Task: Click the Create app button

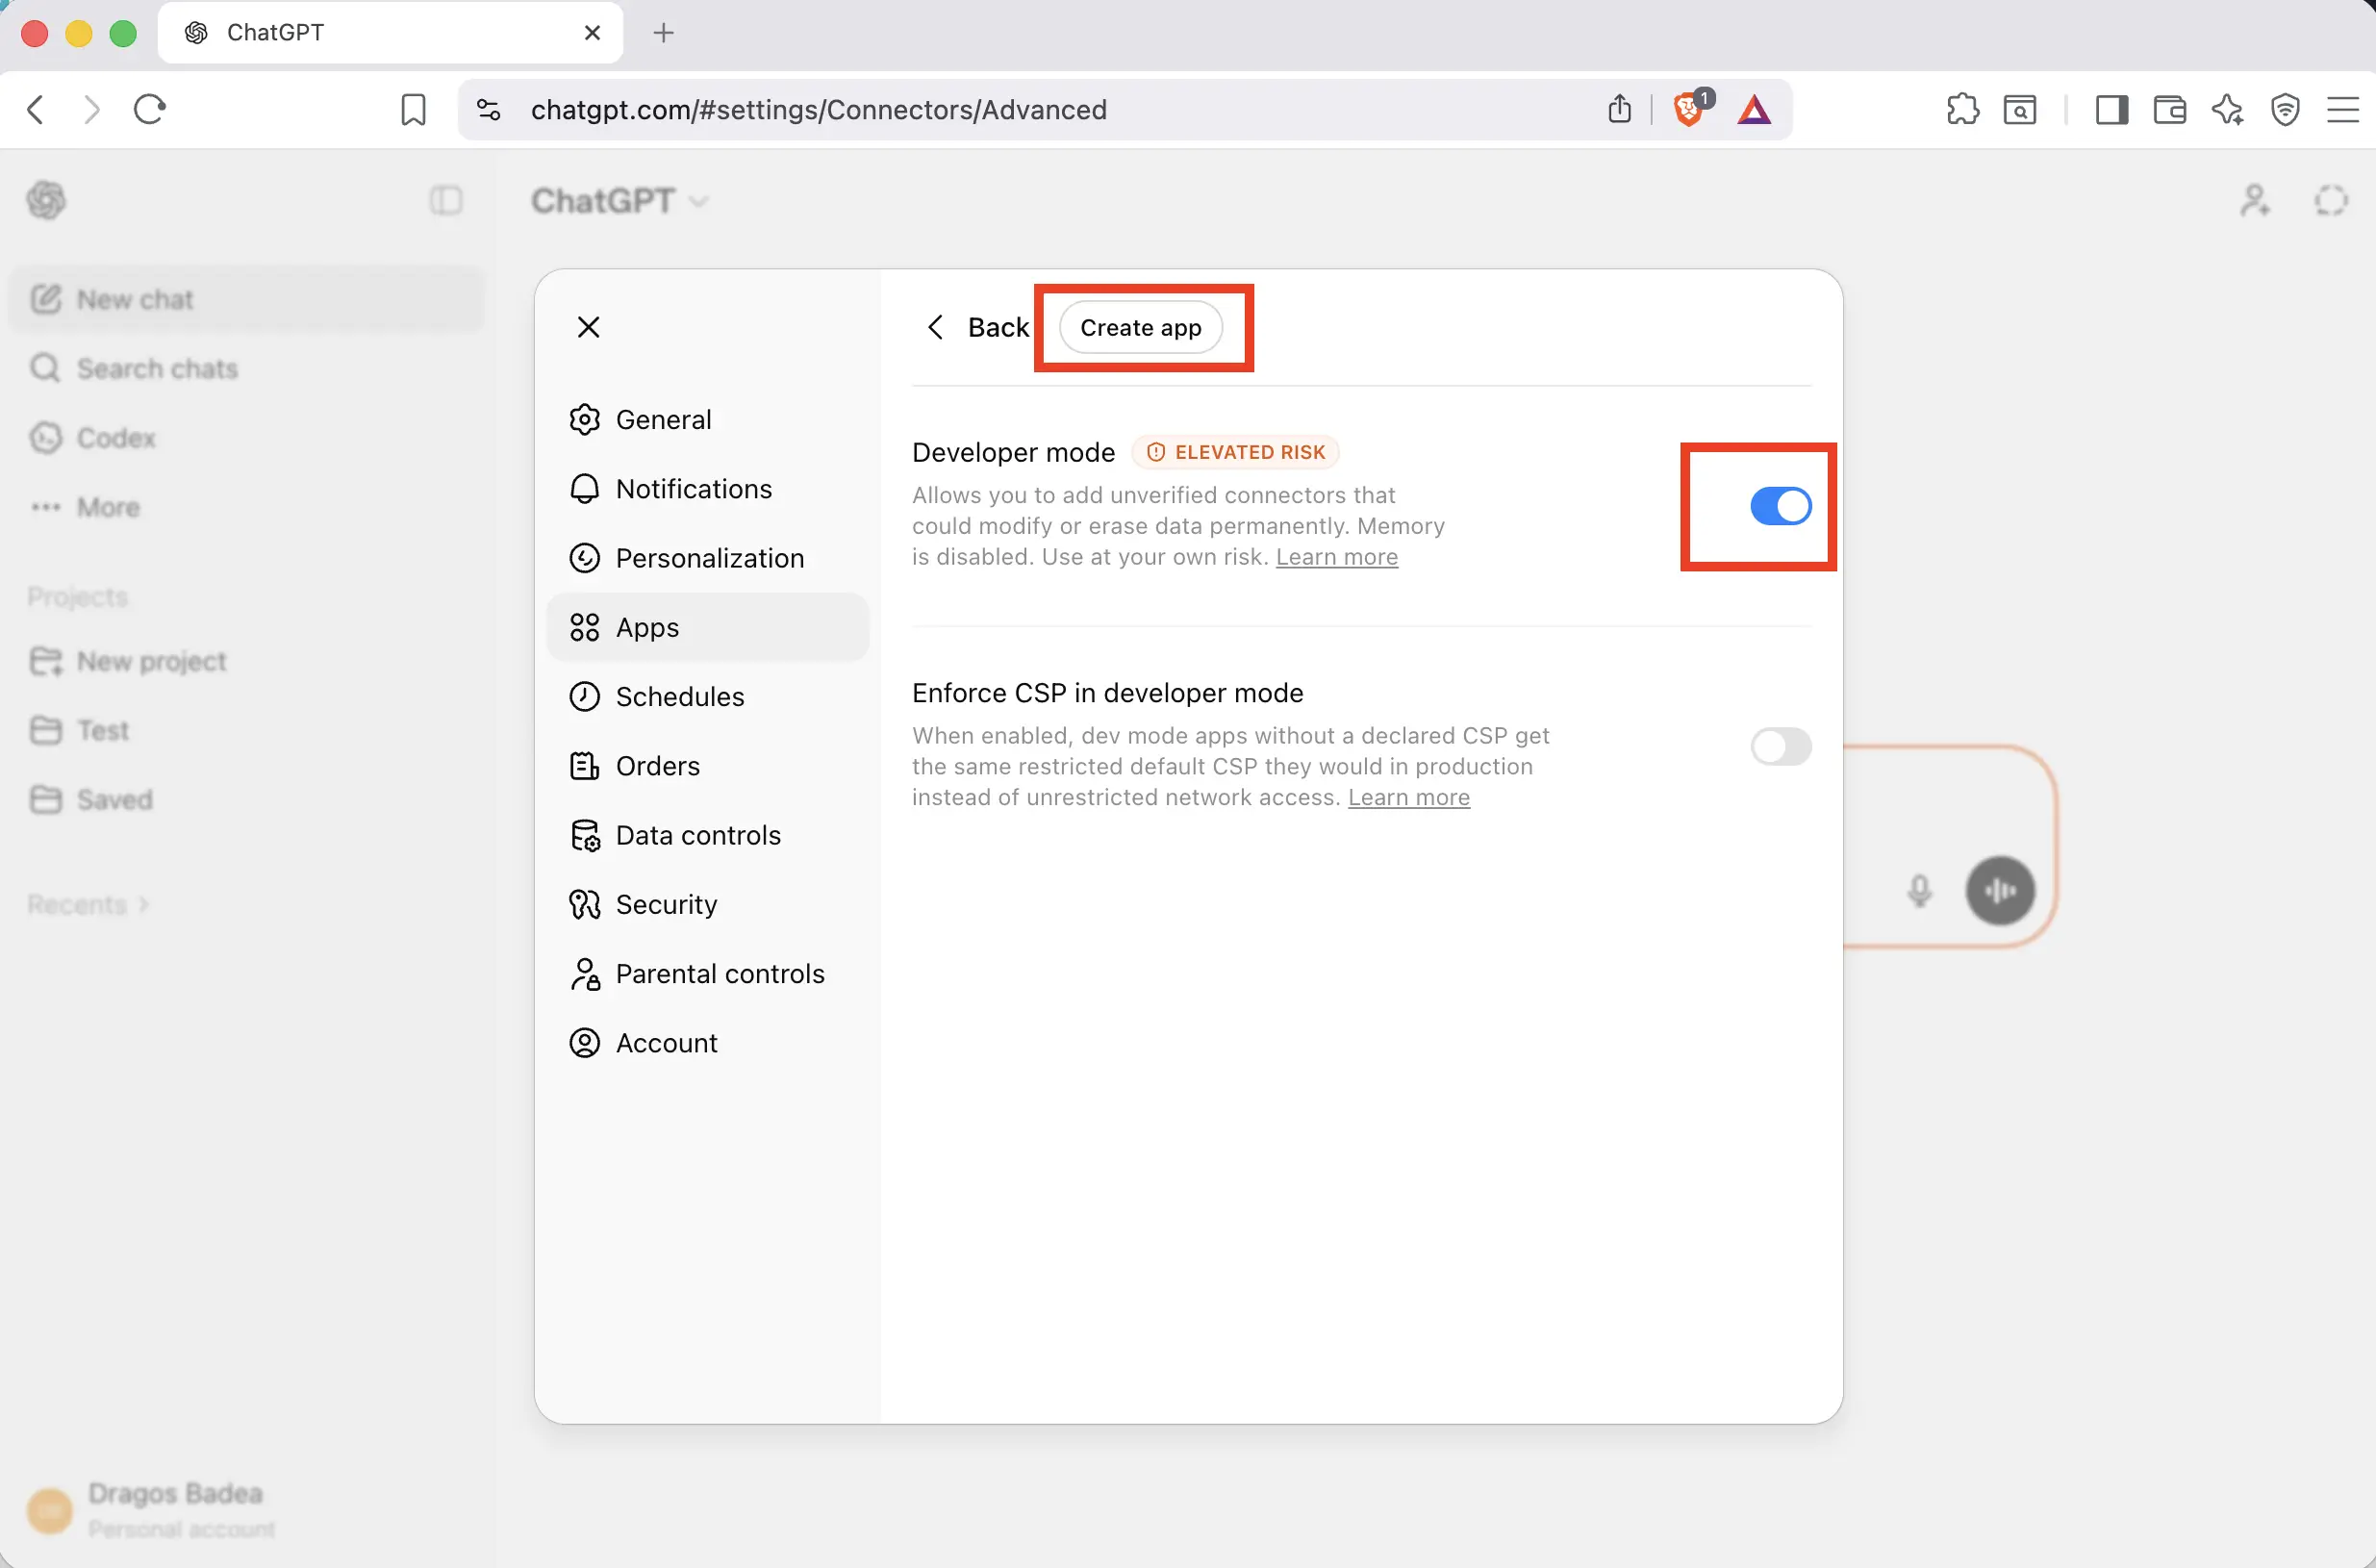Action: click(1143, 327)
